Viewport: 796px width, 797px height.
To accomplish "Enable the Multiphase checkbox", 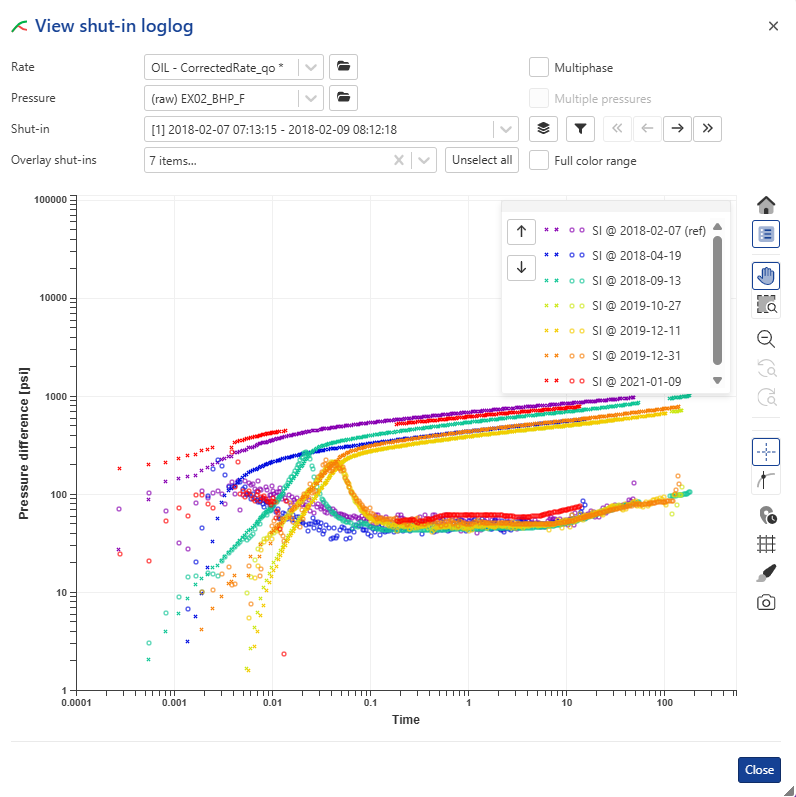I will (x=539, y=67).
